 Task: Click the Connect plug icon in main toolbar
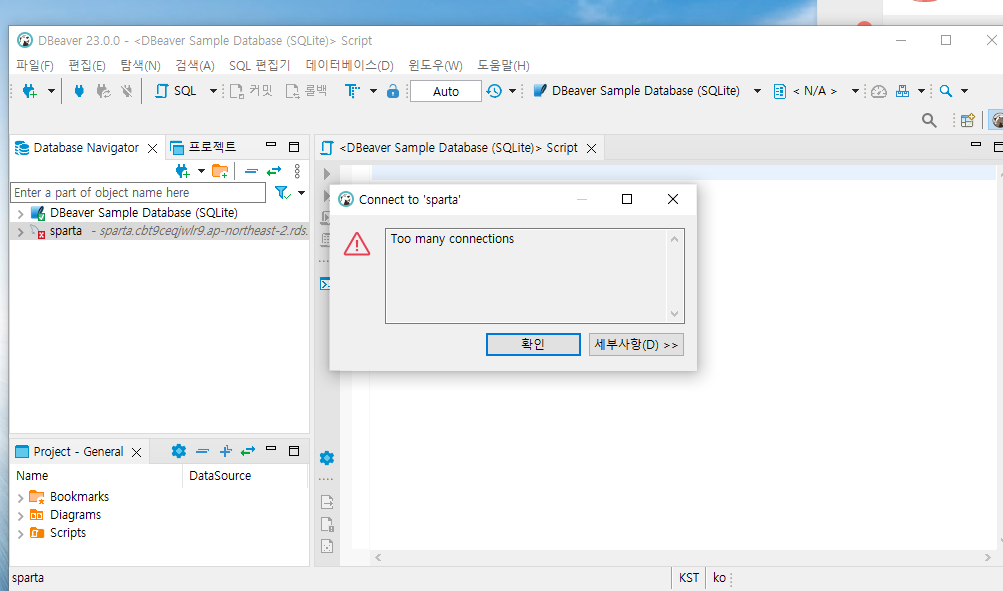tap(79, 91)
